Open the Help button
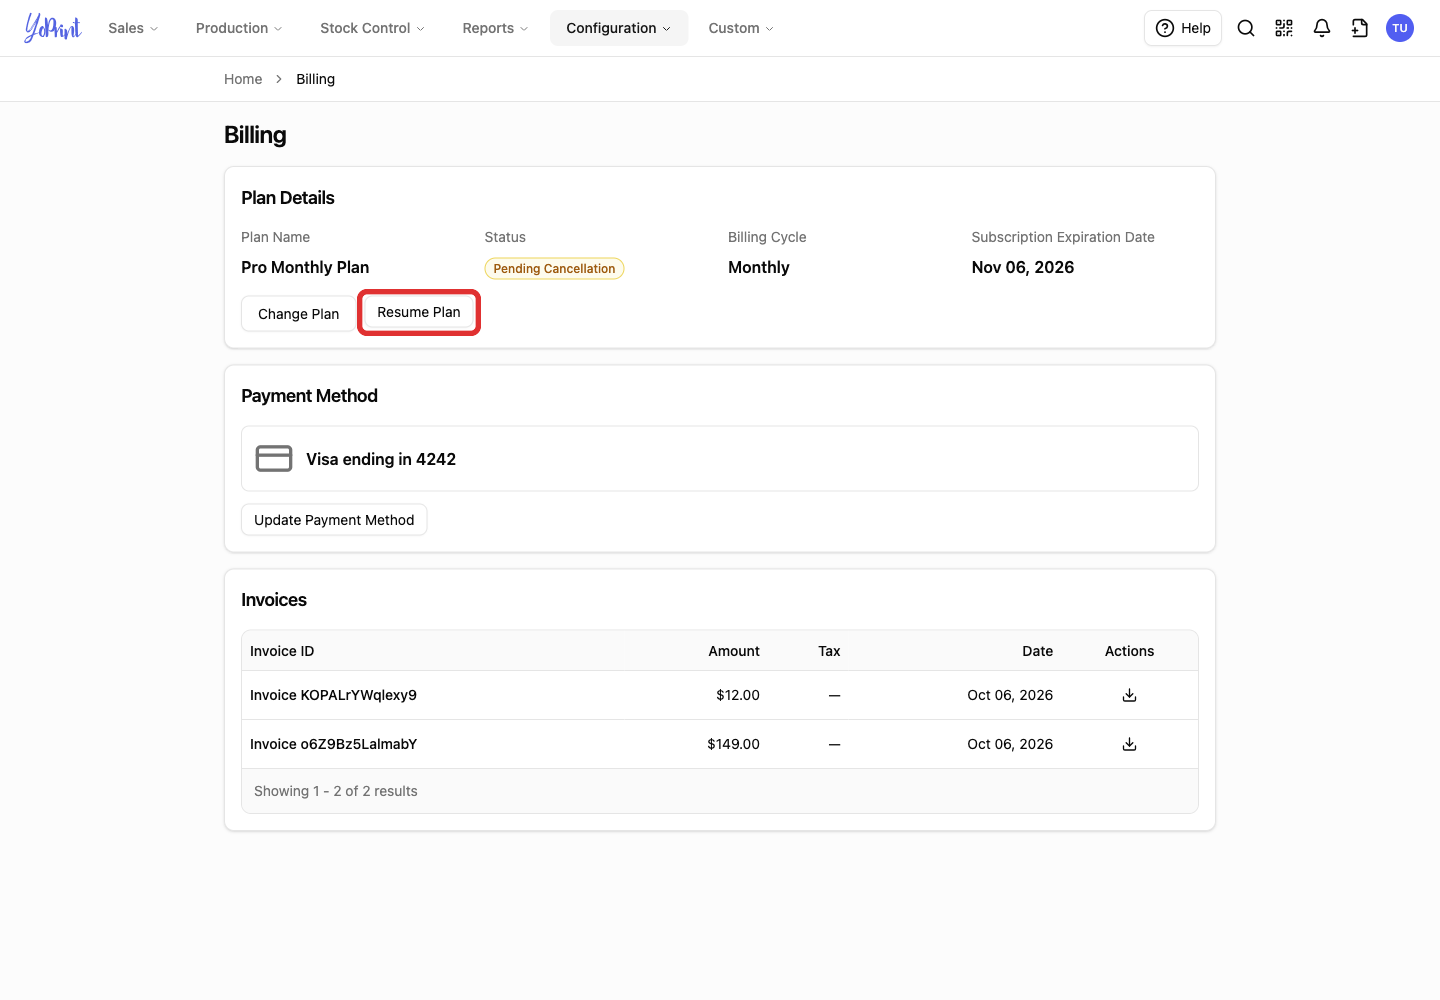1440x1000 pixels. click(x=1183, y=28)
